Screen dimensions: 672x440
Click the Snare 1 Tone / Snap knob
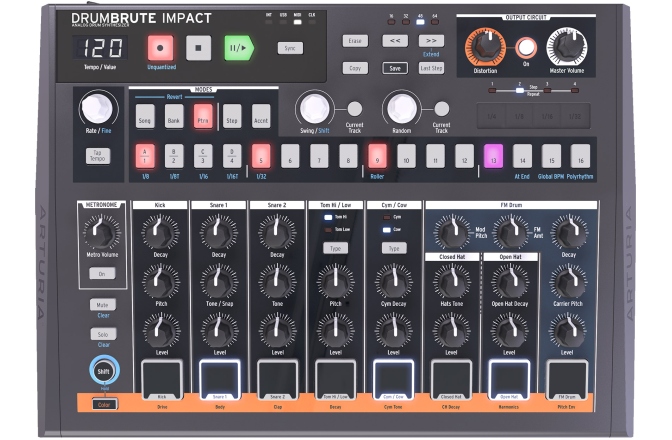point(219,281)
